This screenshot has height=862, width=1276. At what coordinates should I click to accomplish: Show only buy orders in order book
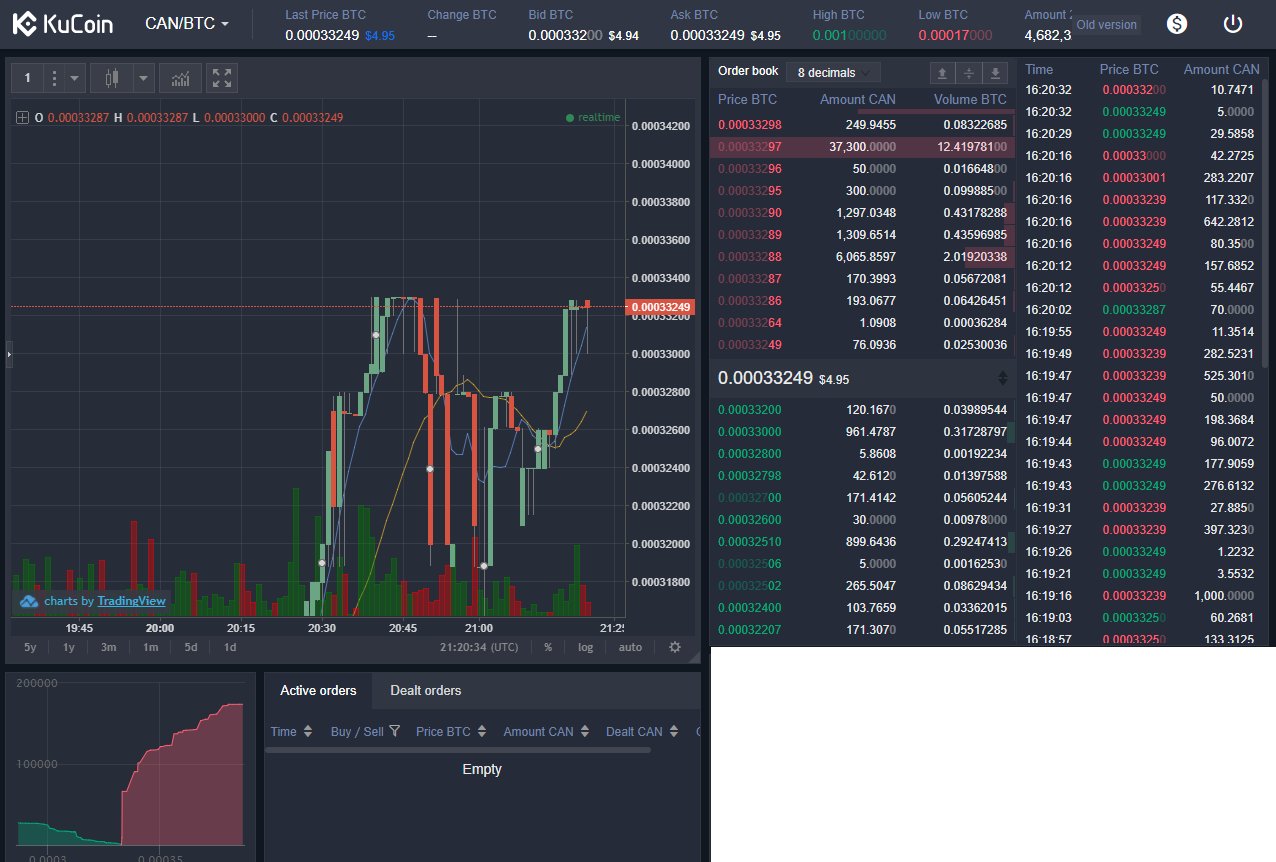click(994, 72)
